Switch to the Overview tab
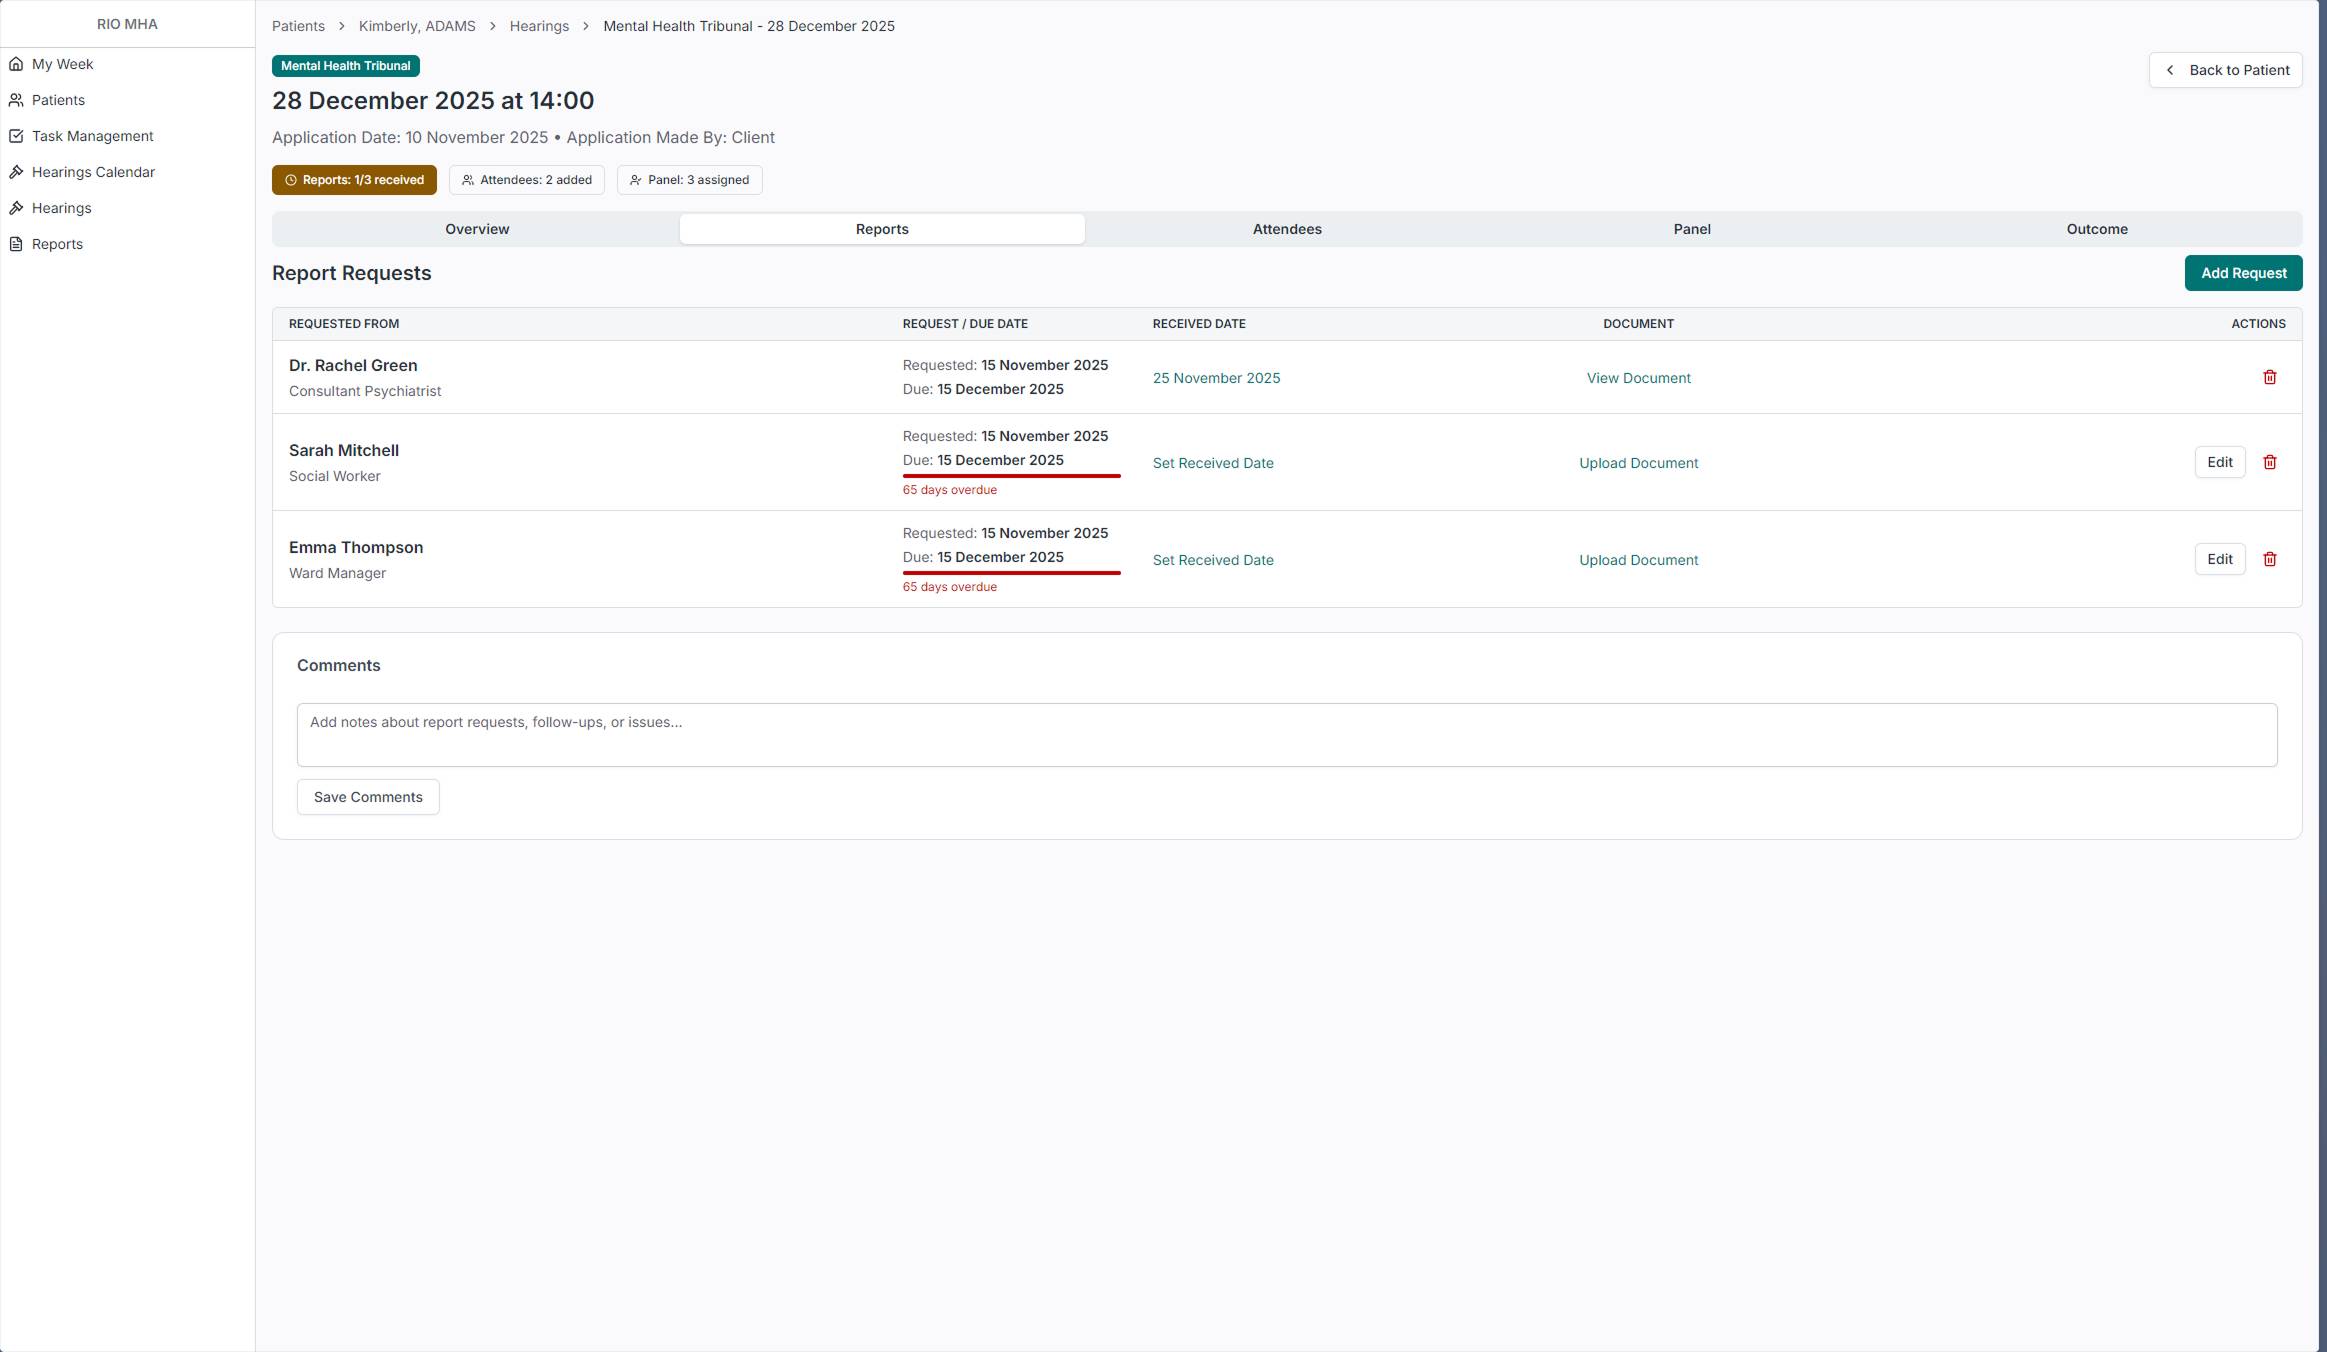 477,229
